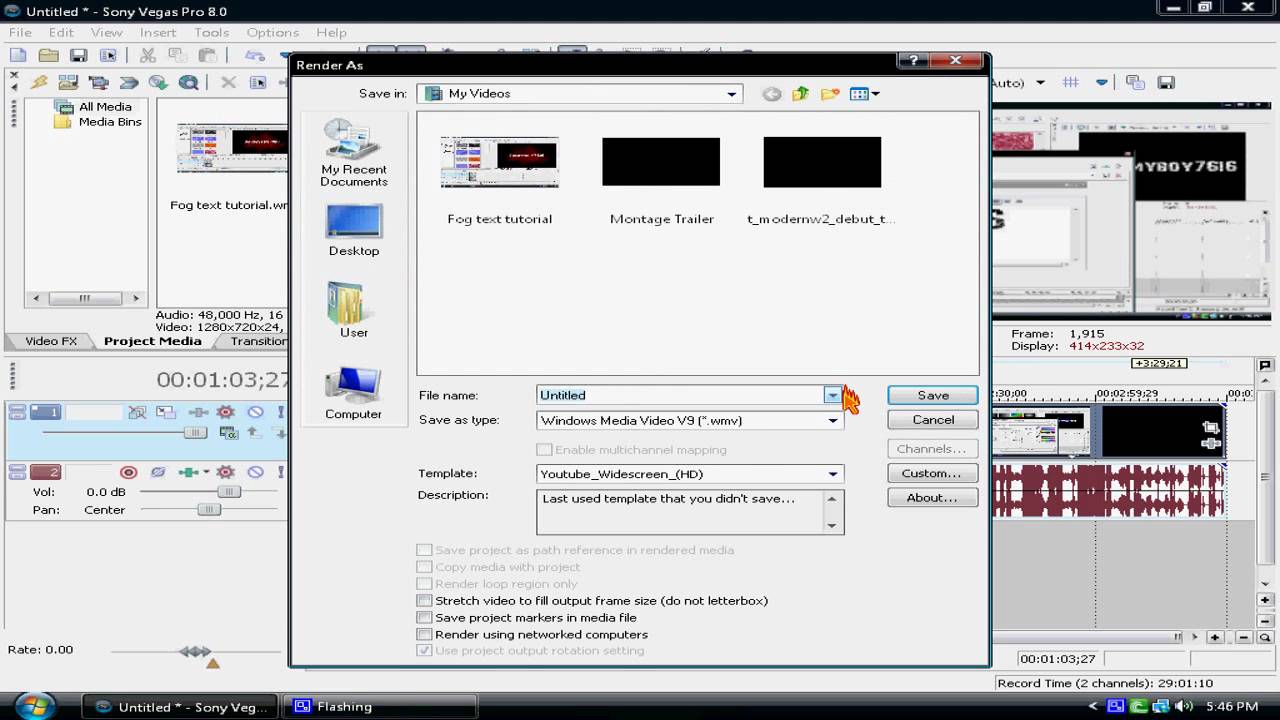The height and width of the screenshot is (720, 1280).
Task: Click the lightning bolt icon in Project Media toolbar
Action: click(x=39, y=83)
